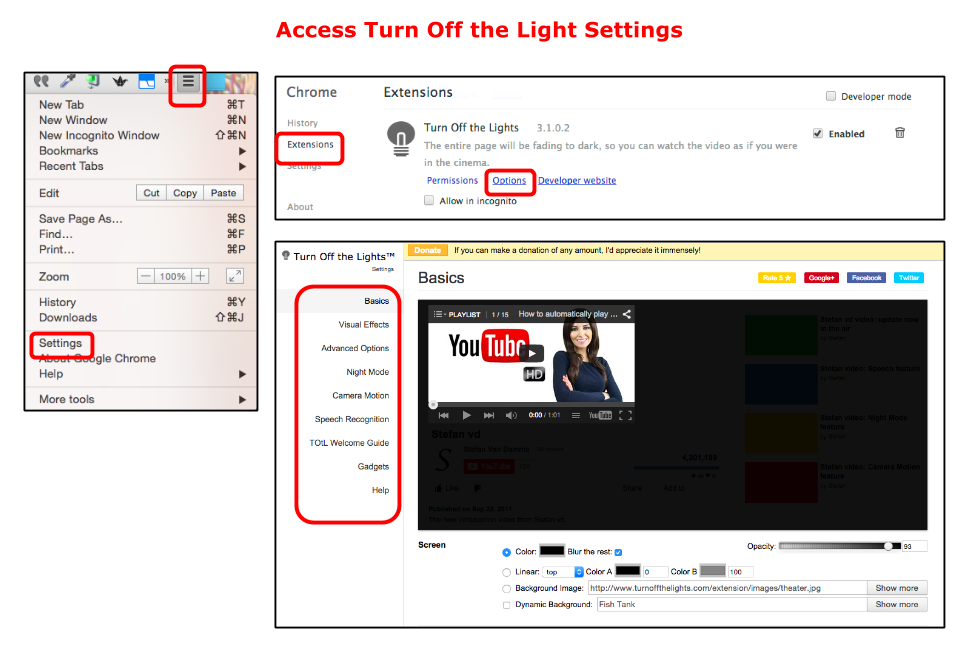Click the Color B gray swatch

713,570
